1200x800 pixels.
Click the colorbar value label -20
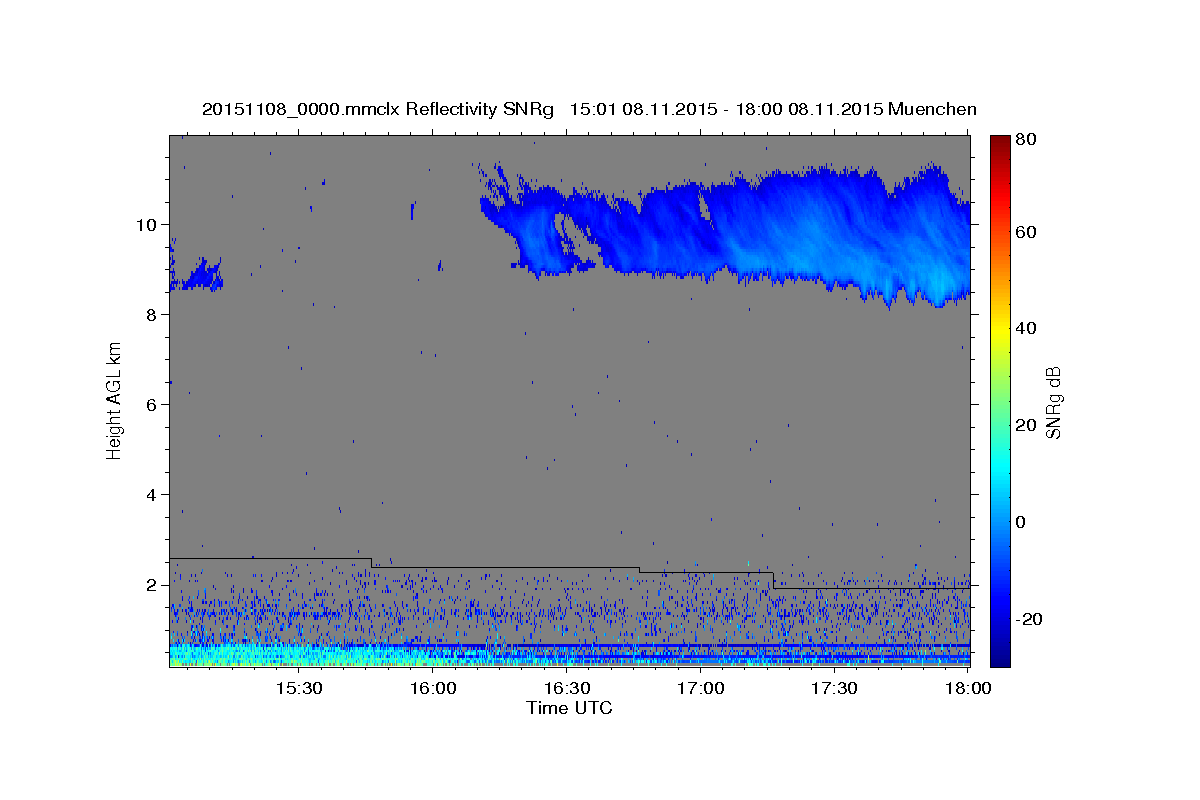1029,618
